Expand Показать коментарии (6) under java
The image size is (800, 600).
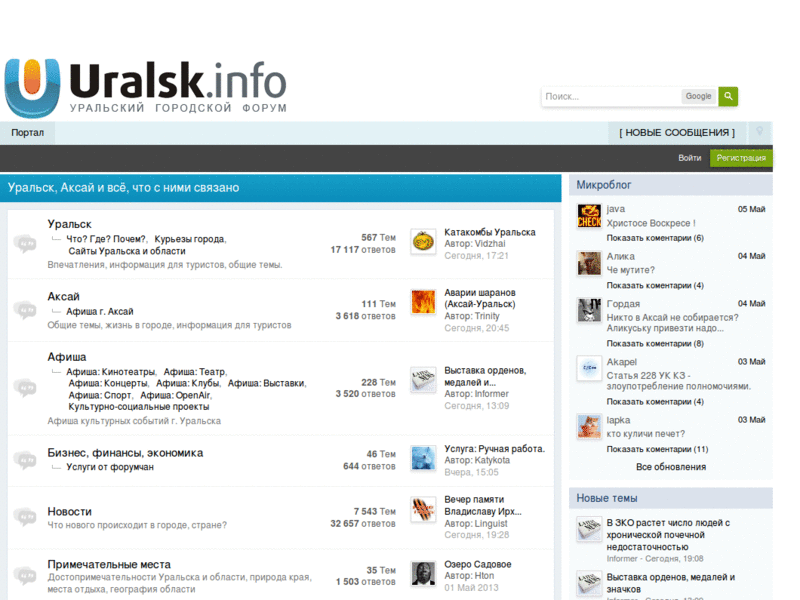655,238
